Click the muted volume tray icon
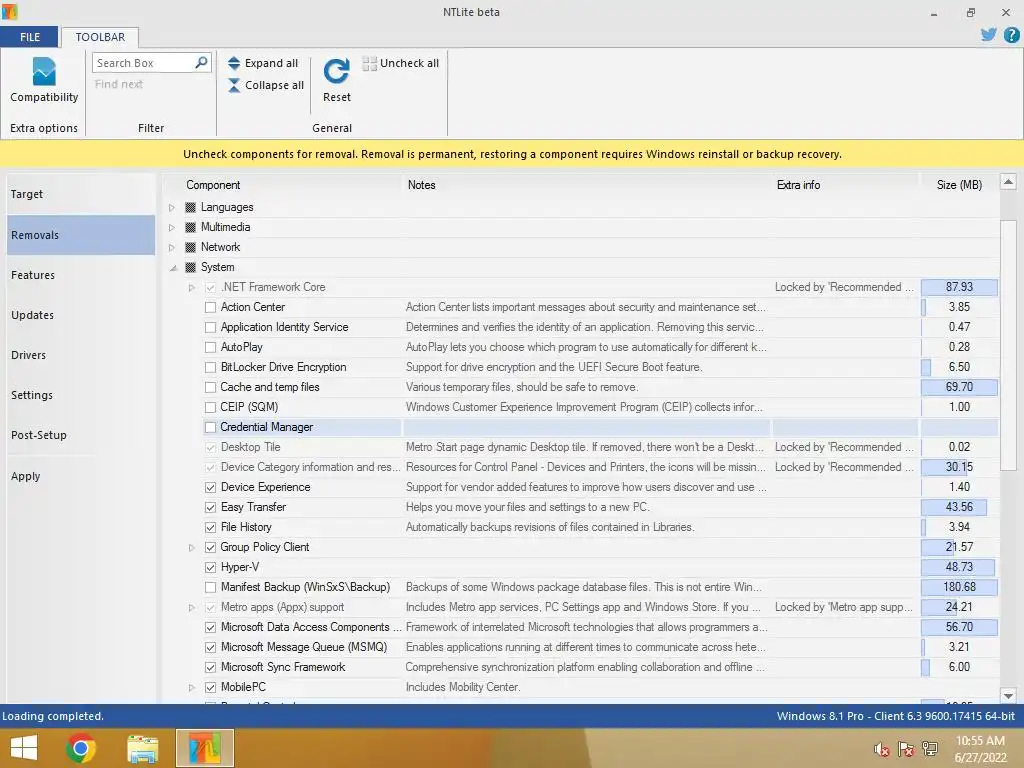This screenshot has height=768, width=1024. 882,749
